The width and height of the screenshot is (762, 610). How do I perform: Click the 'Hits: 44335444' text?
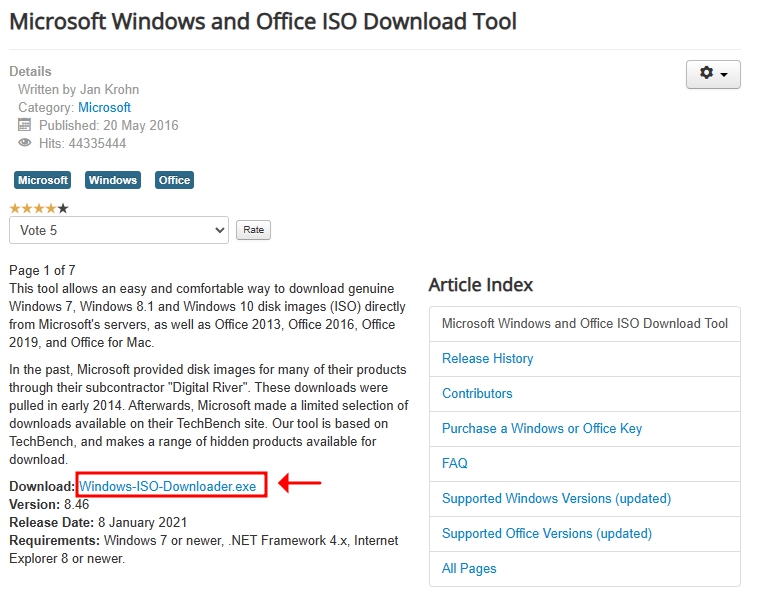click(83, 143)
